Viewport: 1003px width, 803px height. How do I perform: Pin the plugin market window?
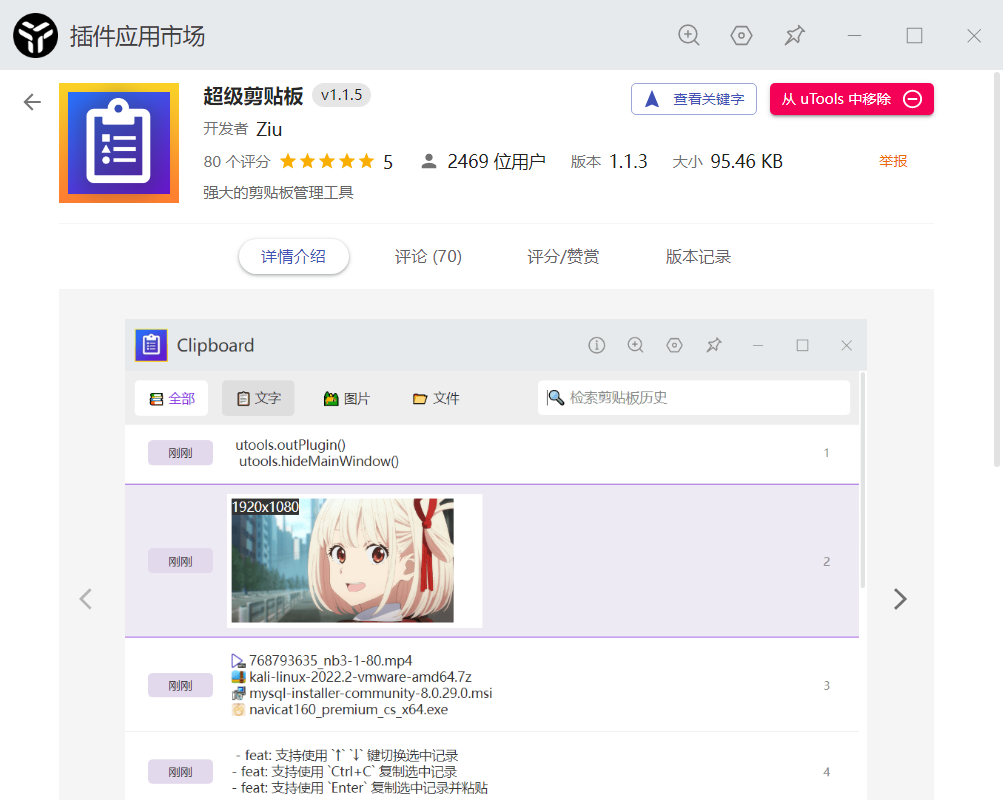(x=794, y=35)
